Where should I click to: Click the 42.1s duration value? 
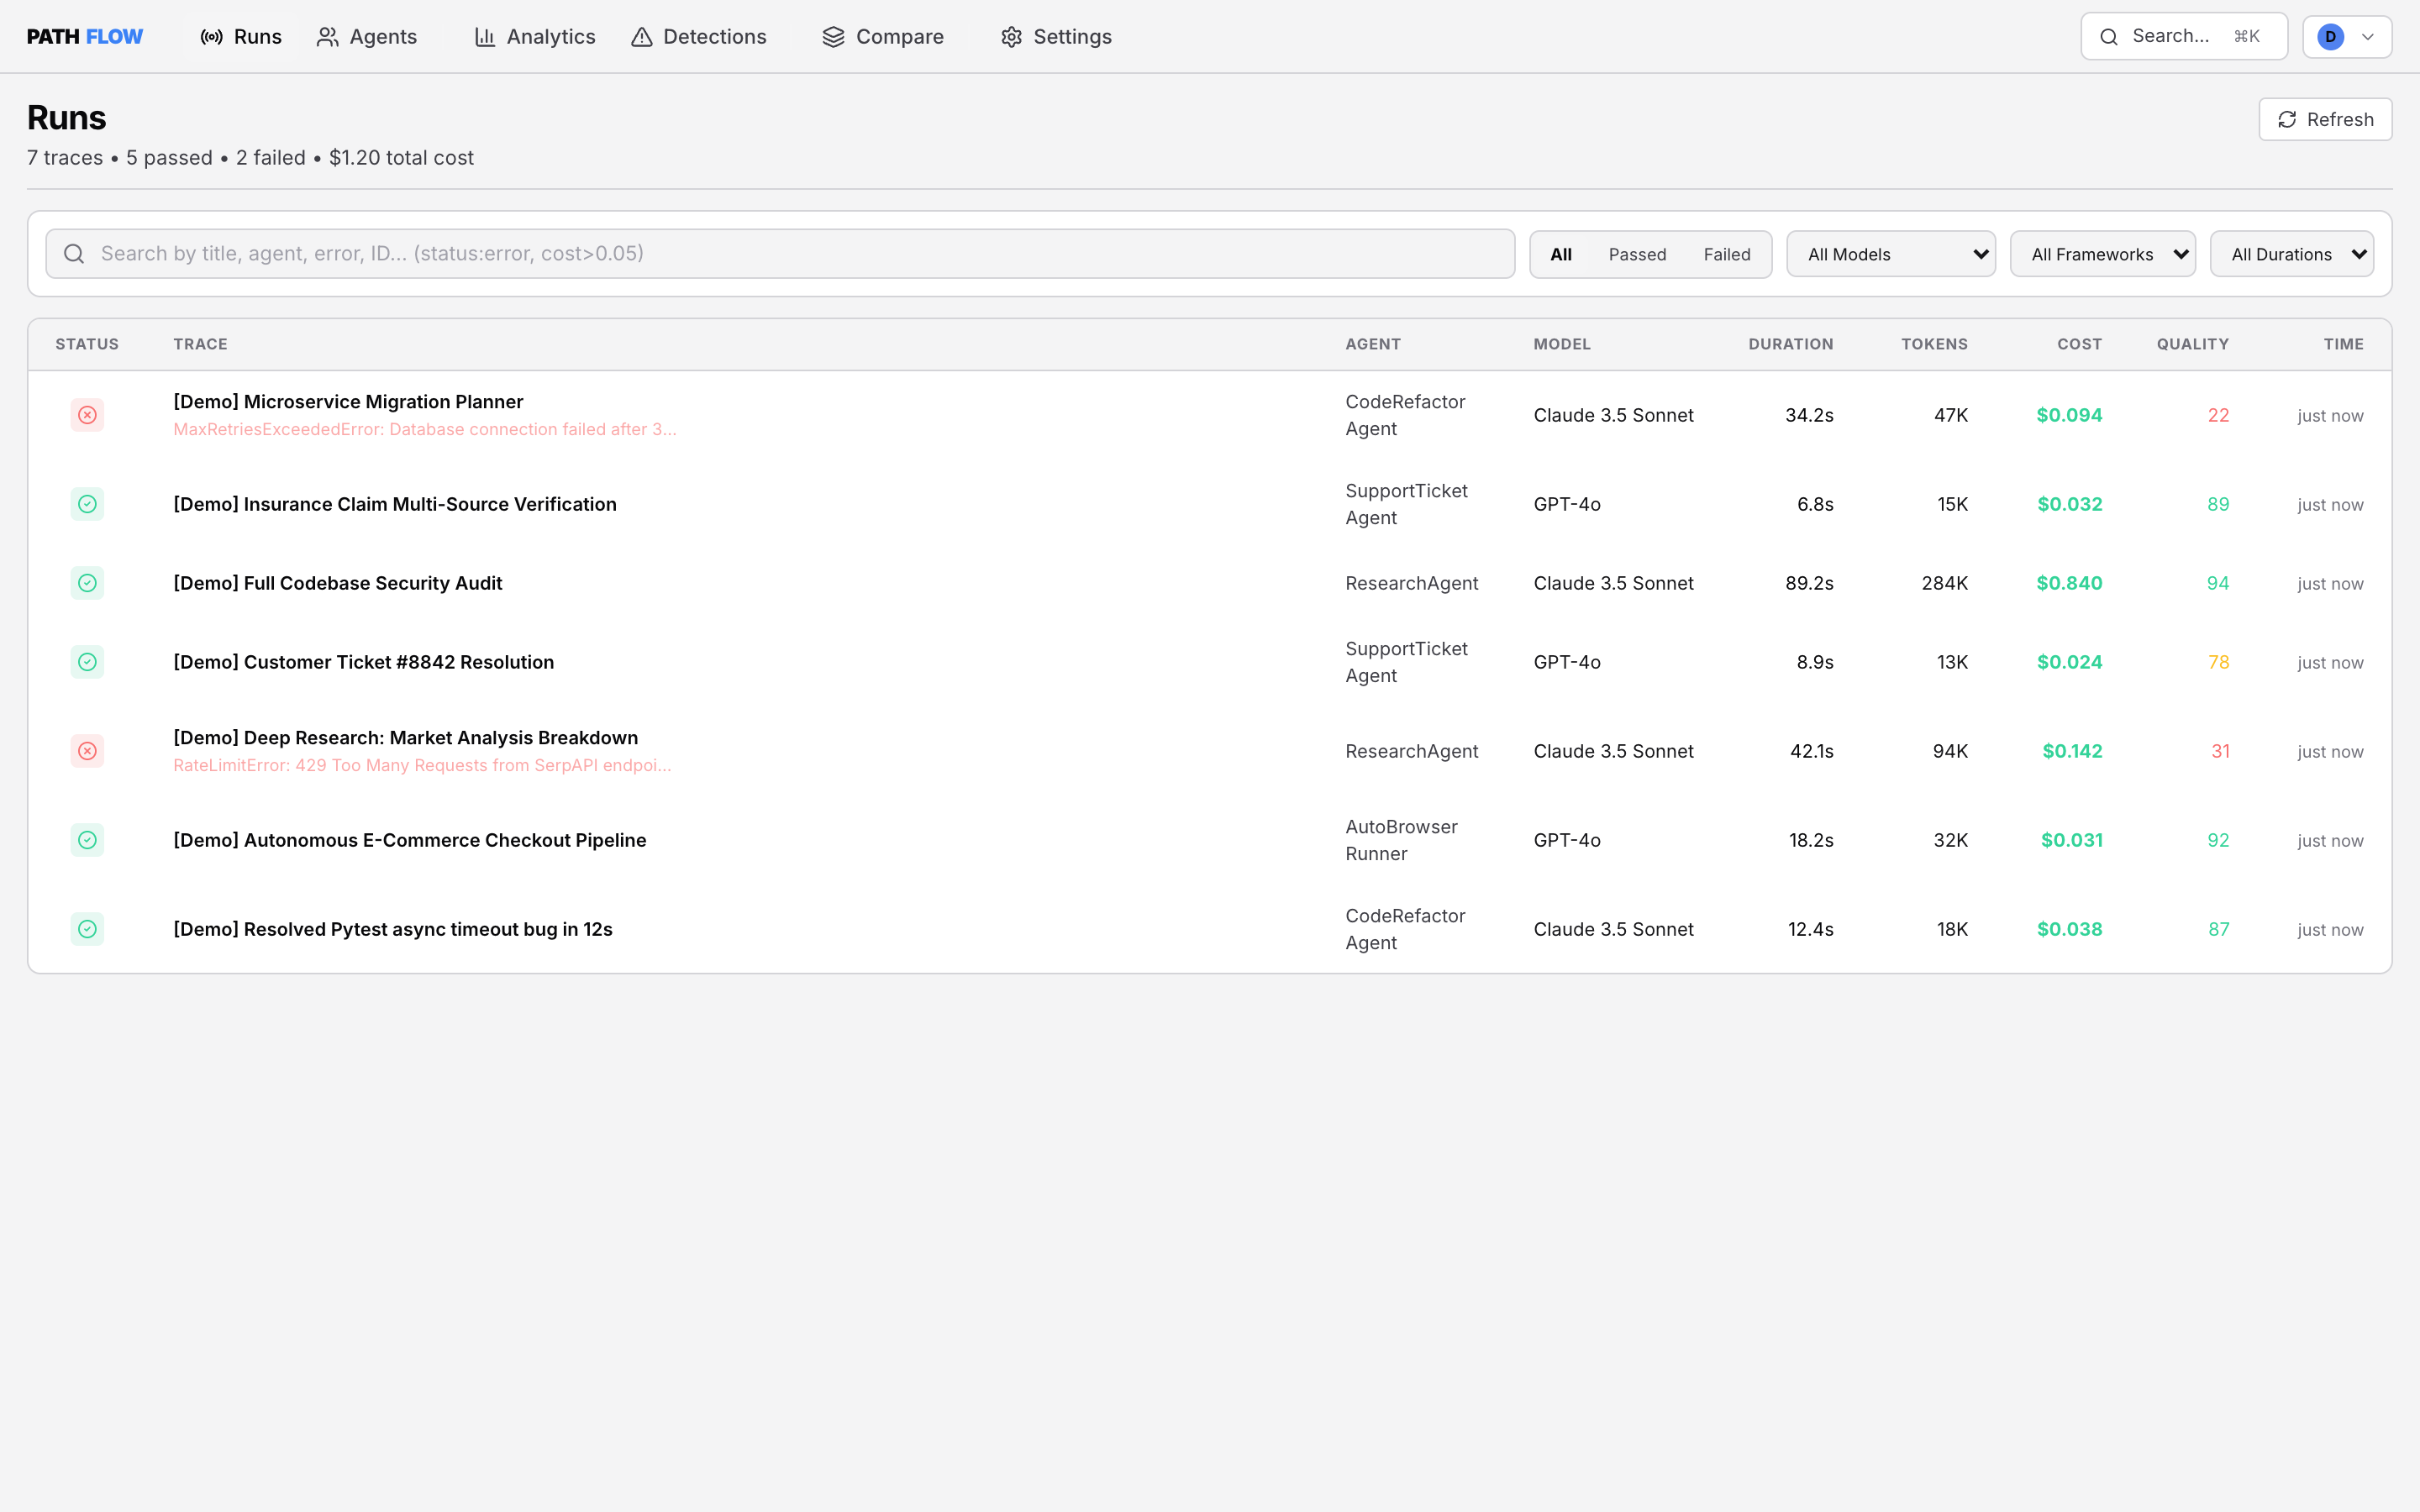[x=1811, y=751]
